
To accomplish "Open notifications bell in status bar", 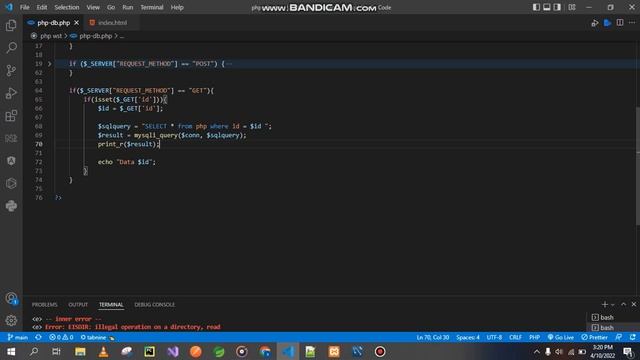I will [x=632, y=338].
